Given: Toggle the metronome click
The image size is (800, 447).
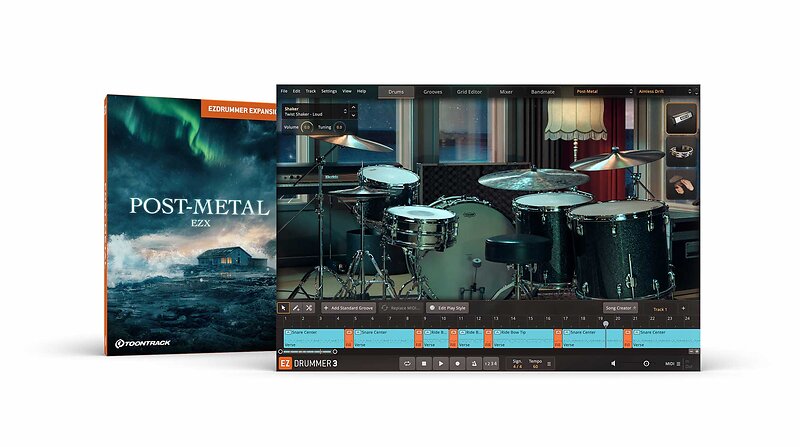Looking at the screenshot, I should coord(473,363).
